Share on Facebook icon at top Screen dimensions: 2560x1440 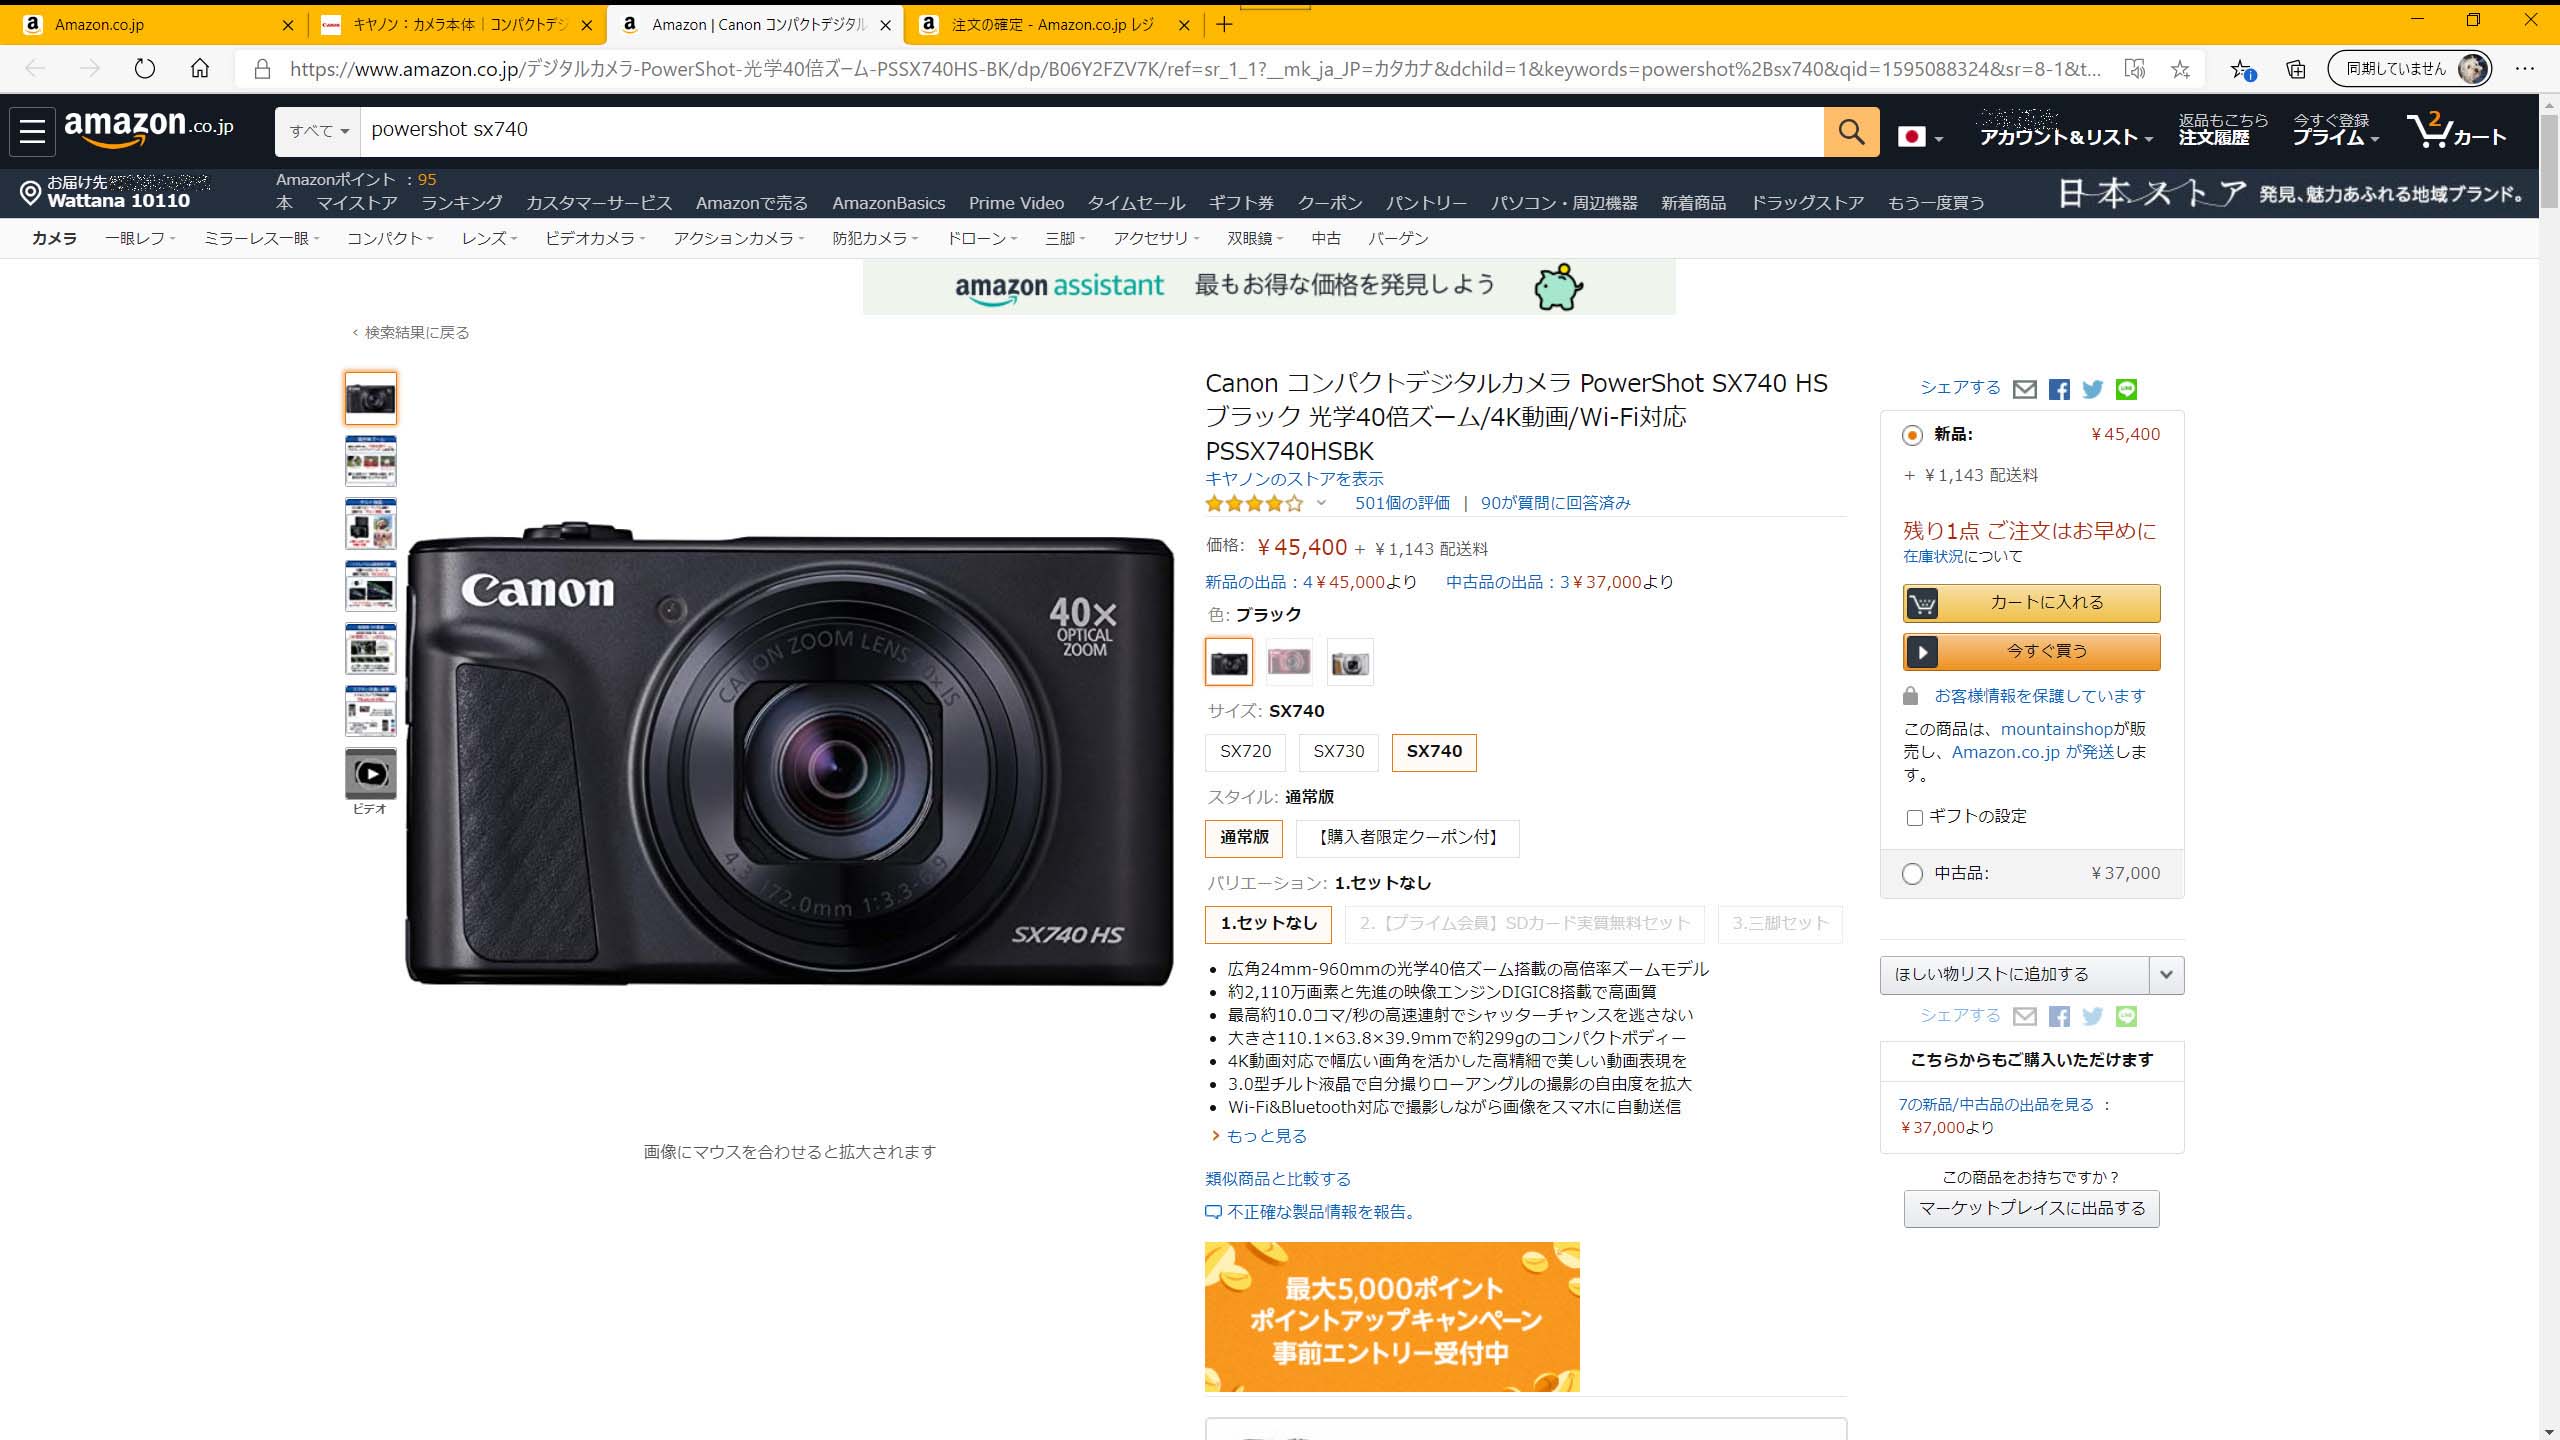click(2059, 389)
